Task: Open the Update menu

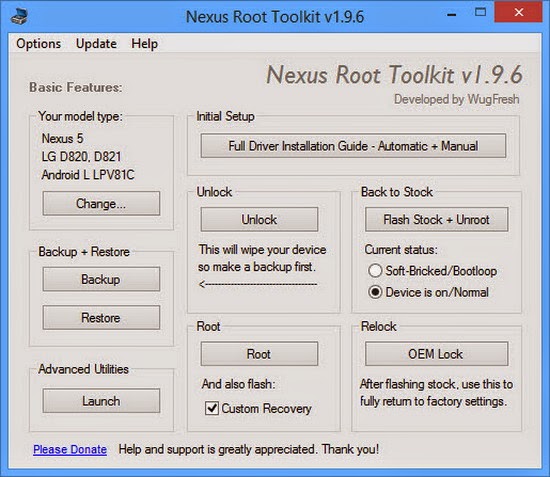Action: [x=96, y=44]
